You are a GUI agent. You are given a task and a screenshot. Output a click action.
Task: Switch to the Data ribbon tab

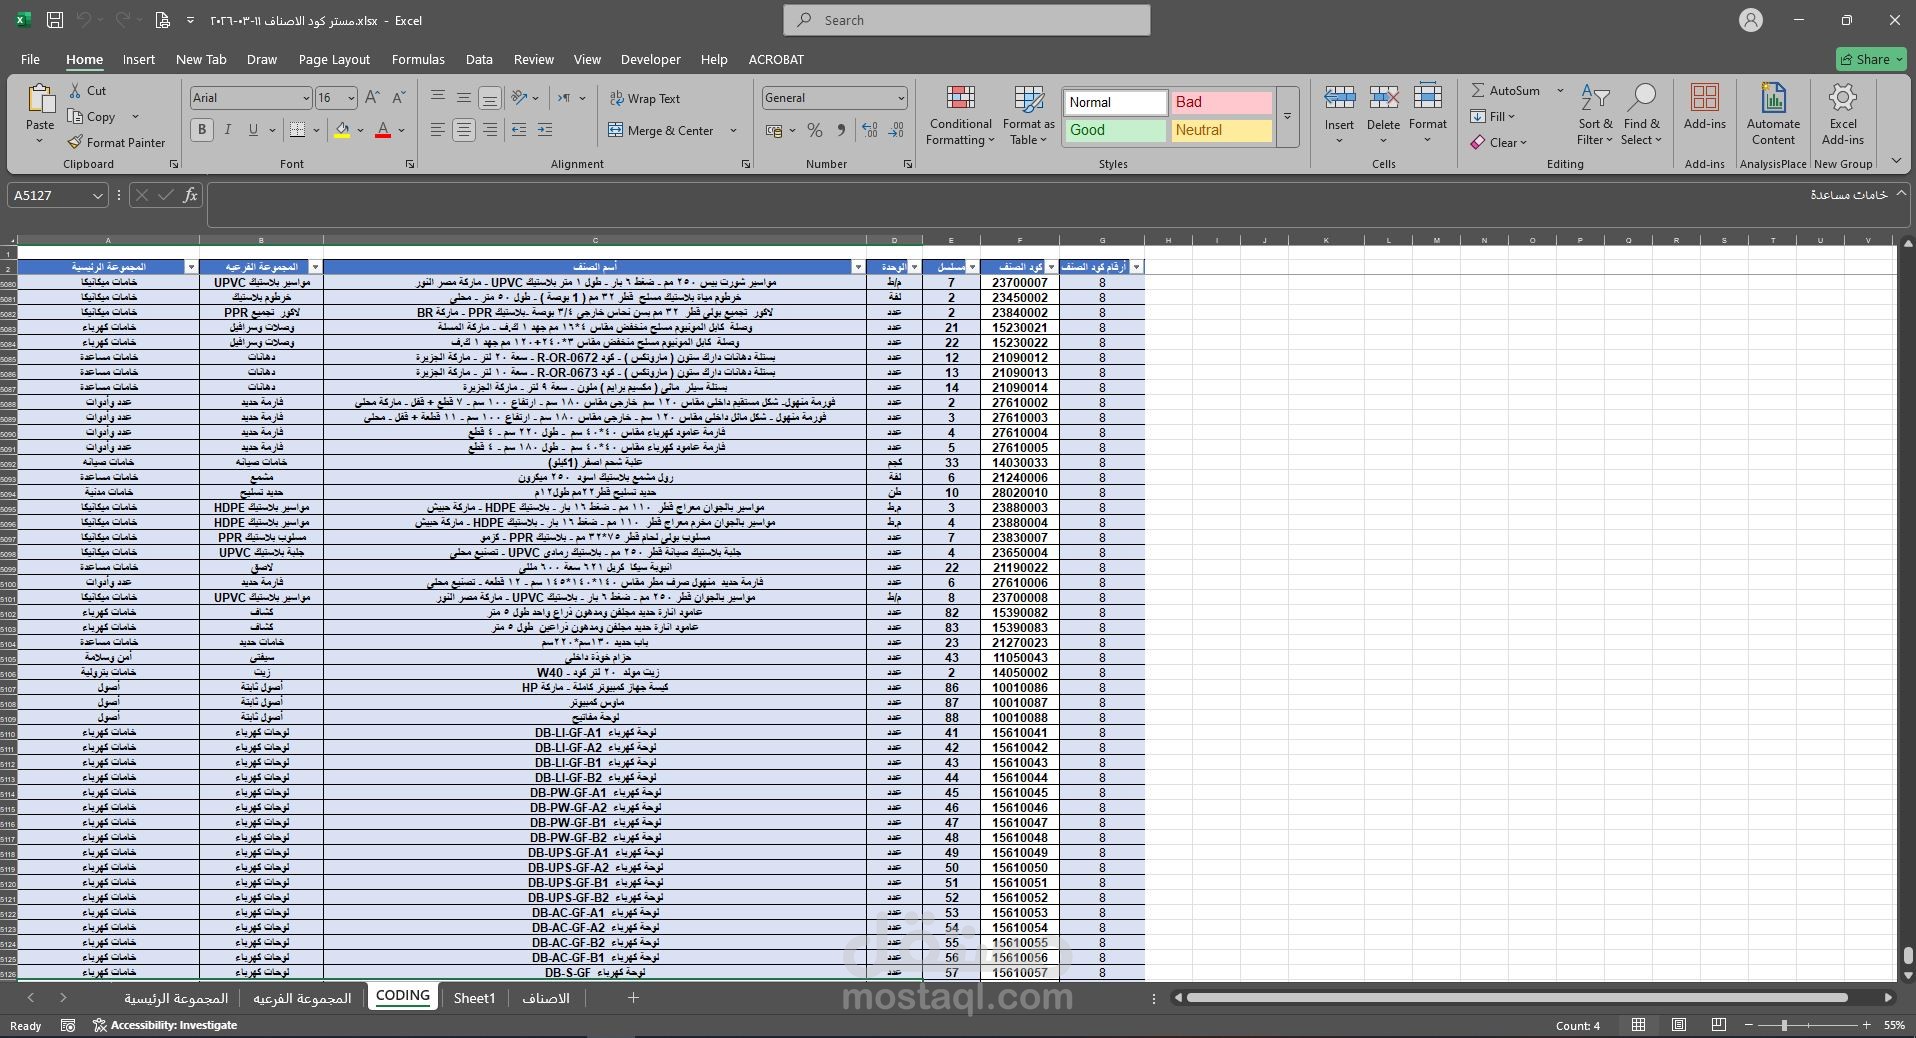click(479, 59)
